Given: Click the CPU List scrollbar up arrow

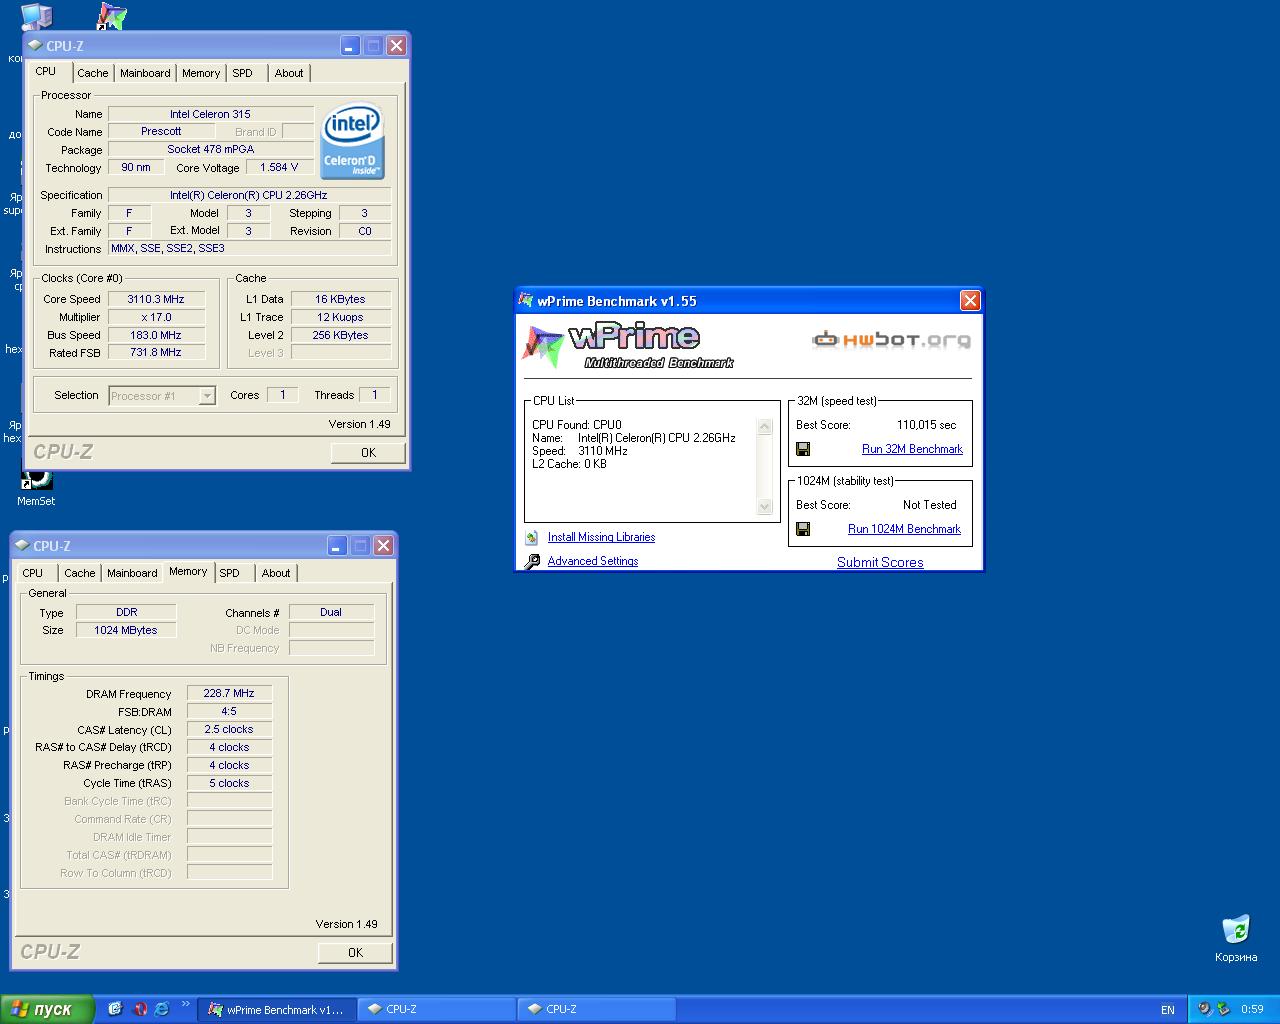Looking at the screenshot, I should pyautogui.click(x=765, y=427).
